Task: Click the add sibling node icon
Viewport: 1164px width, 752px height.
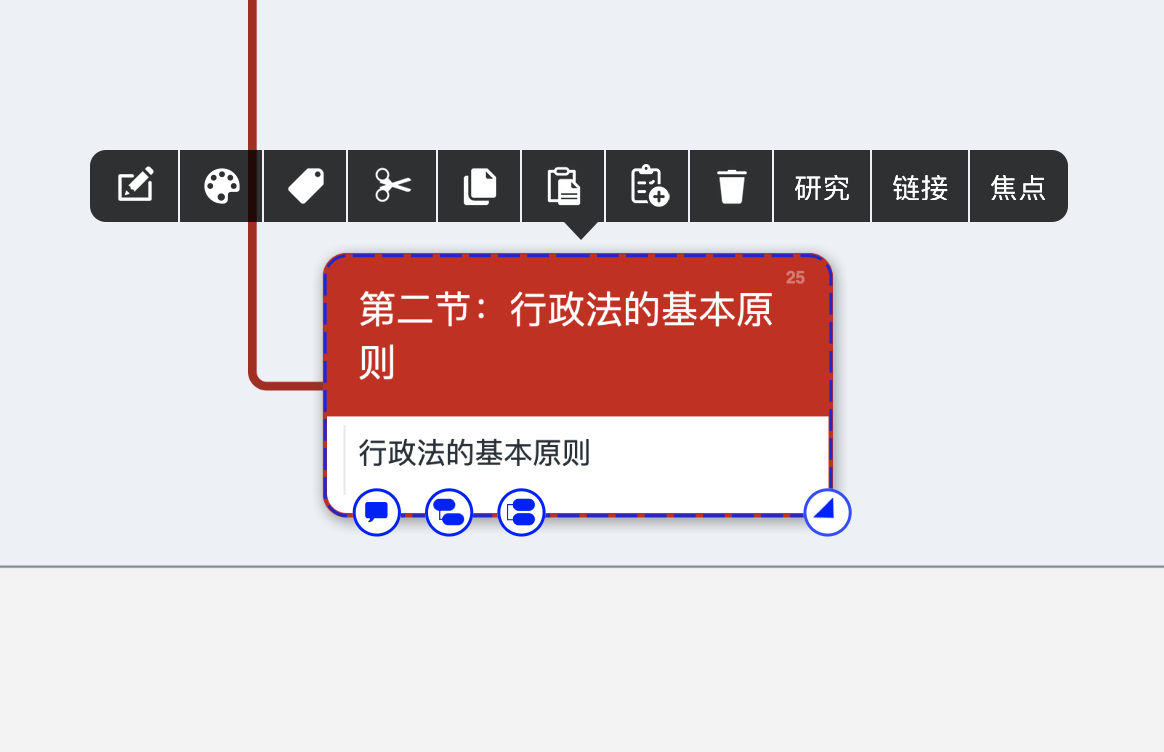Action: (x=521, y=512)
